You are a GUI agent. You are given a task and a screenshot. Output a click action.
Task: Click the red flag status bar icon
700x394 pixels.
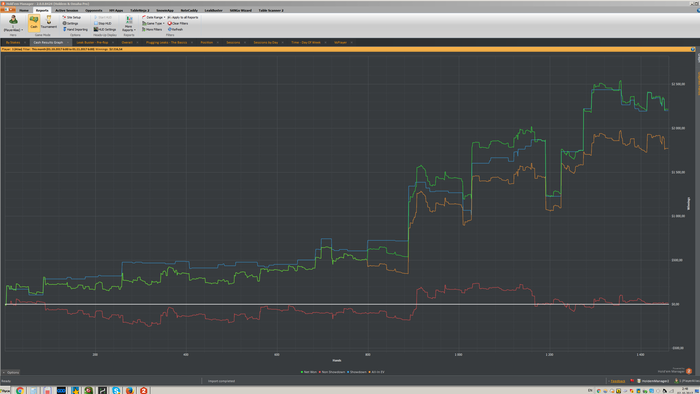tap(632, 381)
